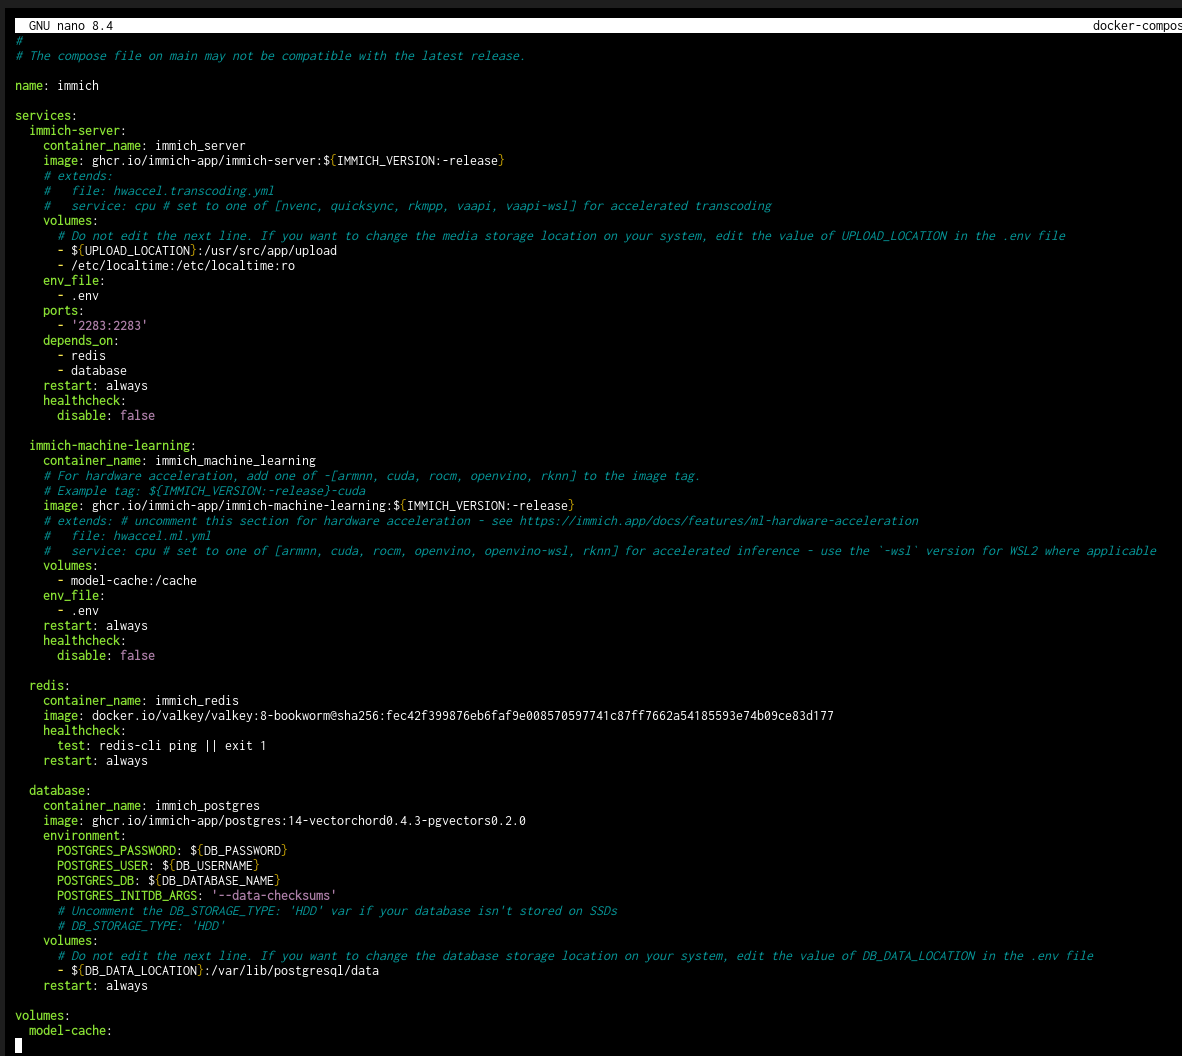This screenshot has width=1182, height=1056.
Task: Click 'container_name: immich_postgres' line
Action: (x=151, y=806)
